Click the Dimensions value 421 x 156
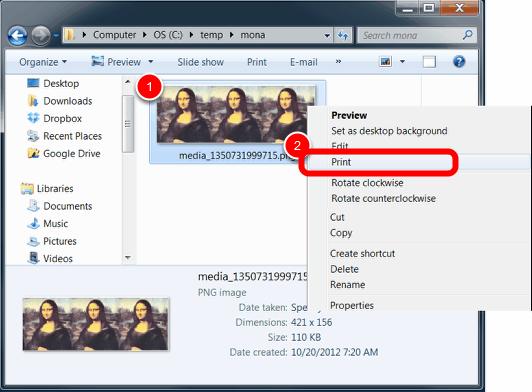Image resolution: width=532 pixels, height=392 pixels. [x=311, y=322]
